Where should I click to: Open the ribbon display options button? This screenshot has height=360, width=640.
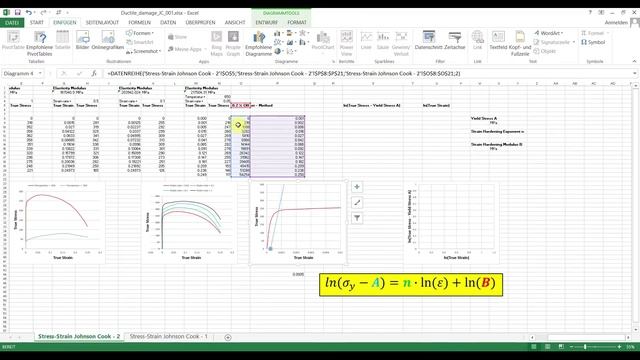(x=601, y=13)
